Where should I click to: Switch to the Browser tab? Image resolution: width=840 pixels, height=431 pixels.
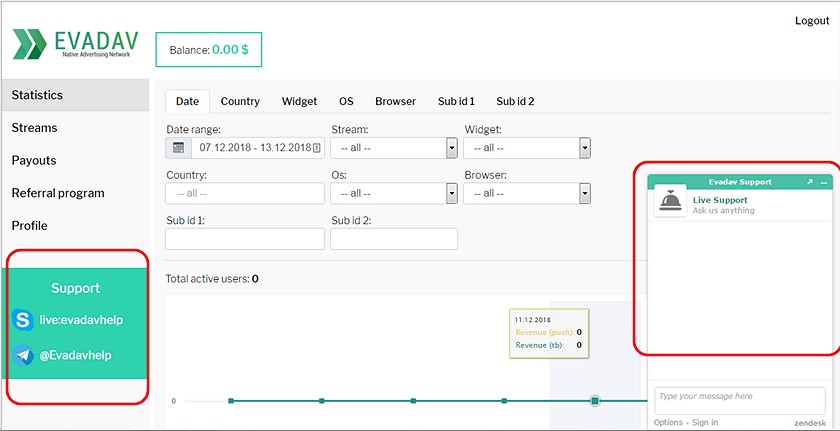pyautogui.click(x=395, y=101)
